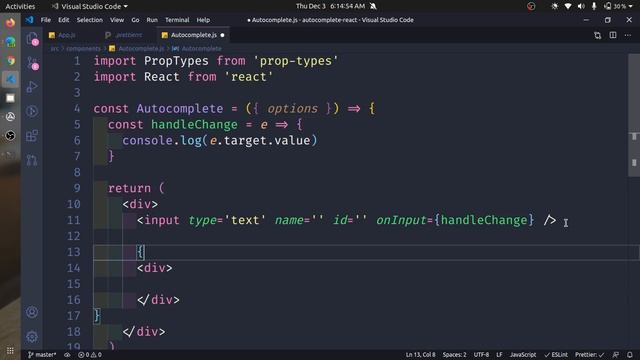Click the Open Changes icon in editor toolbar
Image resolution: width=640 pixels, height=360 pixels.
coord(598,36)
